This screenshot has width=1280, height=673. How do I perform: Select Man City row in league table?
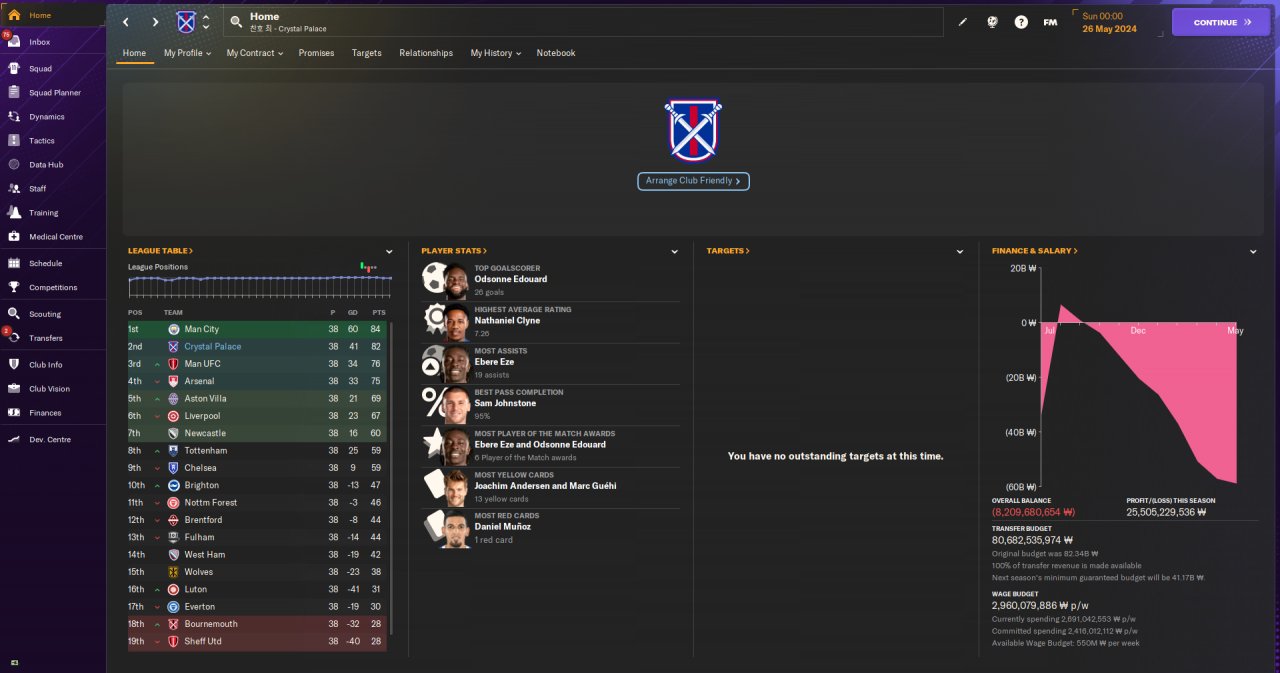point(257,329)
